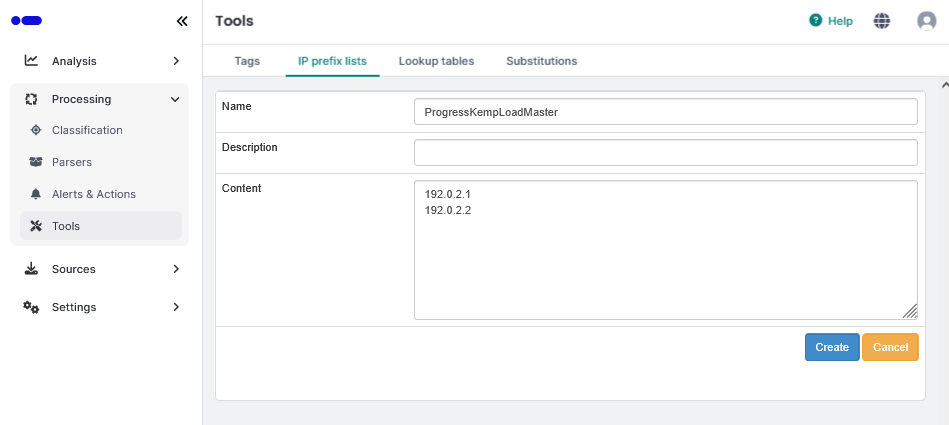Collapse the Processing section chevron
The image size is (949, 425).
click(x=175, y=99)
